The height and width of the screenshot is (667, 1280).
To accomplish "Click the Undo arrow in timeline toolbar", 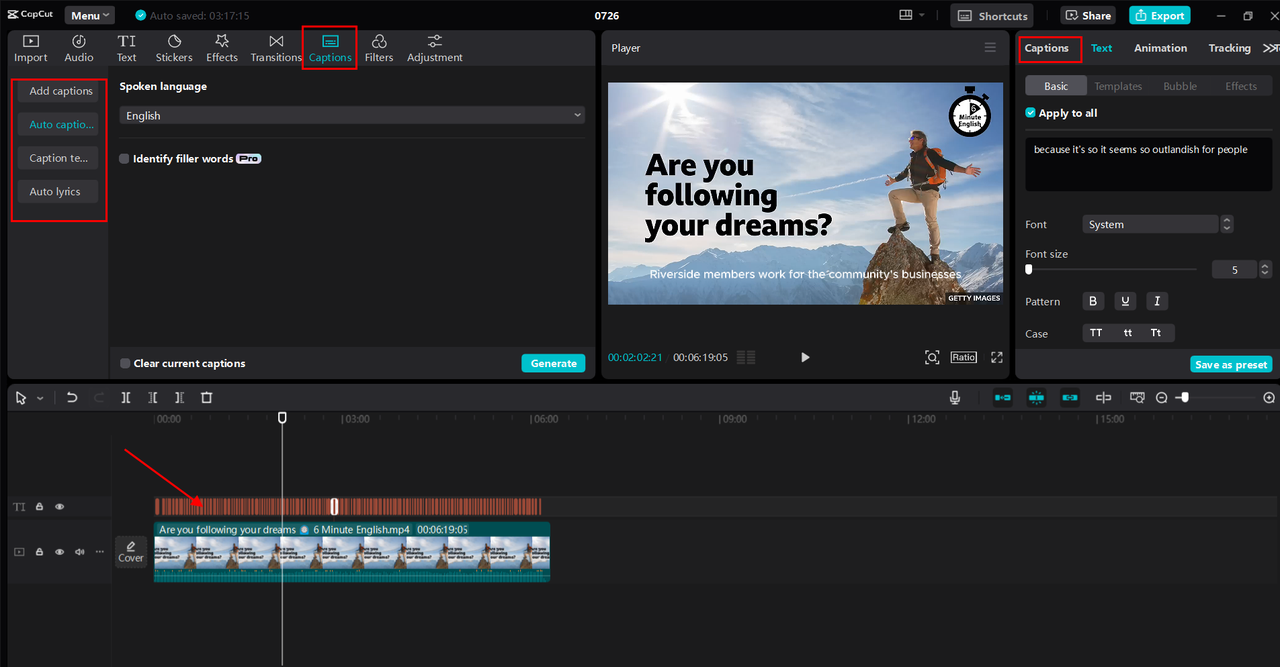I will click(72, 397).
